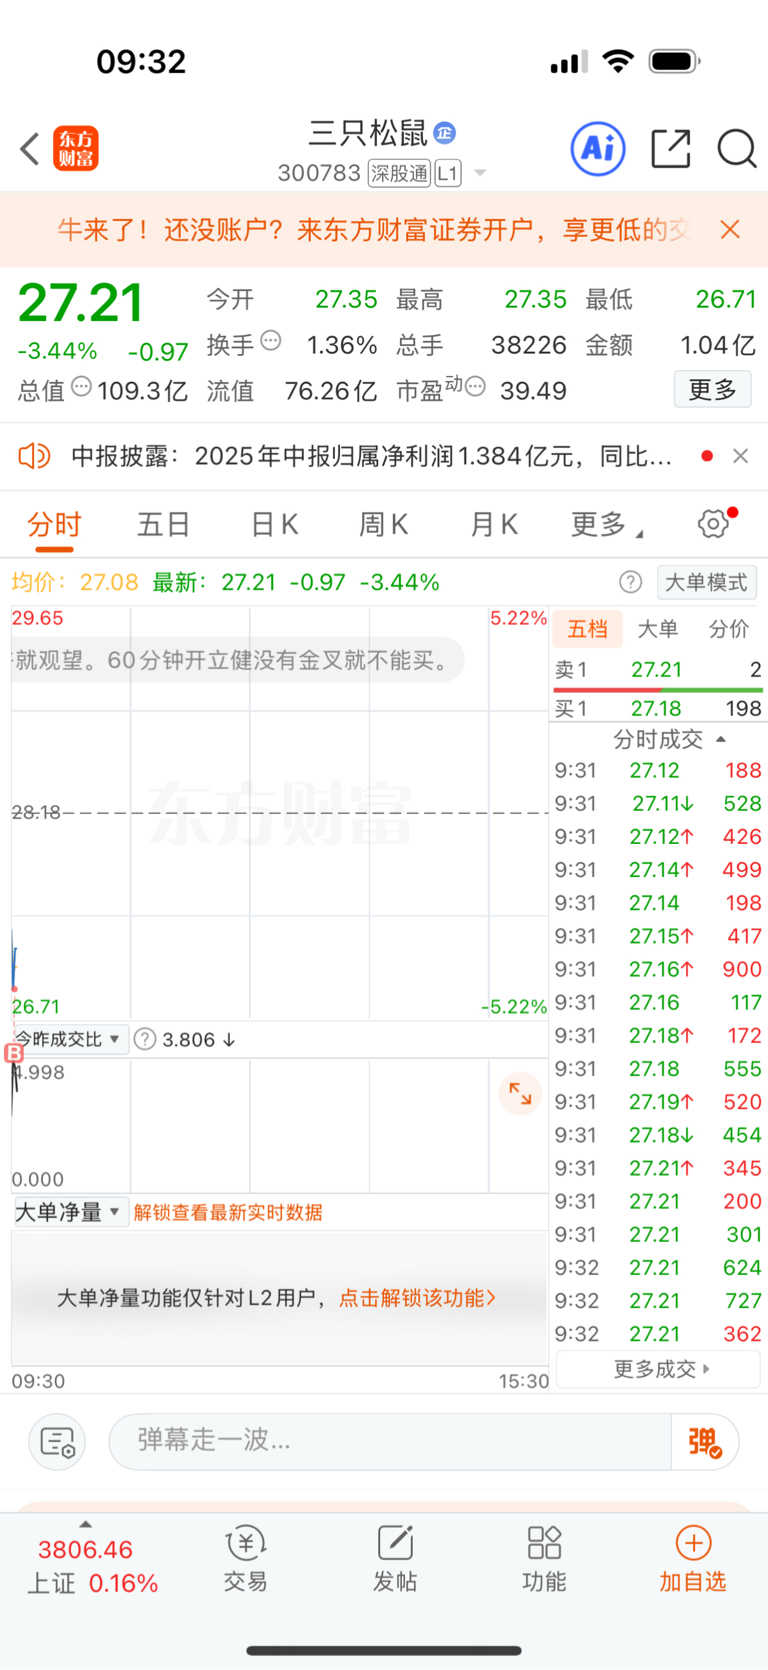Tap the danmaku comment bubble in chart
768x1670 pixels.
(237, 660)
